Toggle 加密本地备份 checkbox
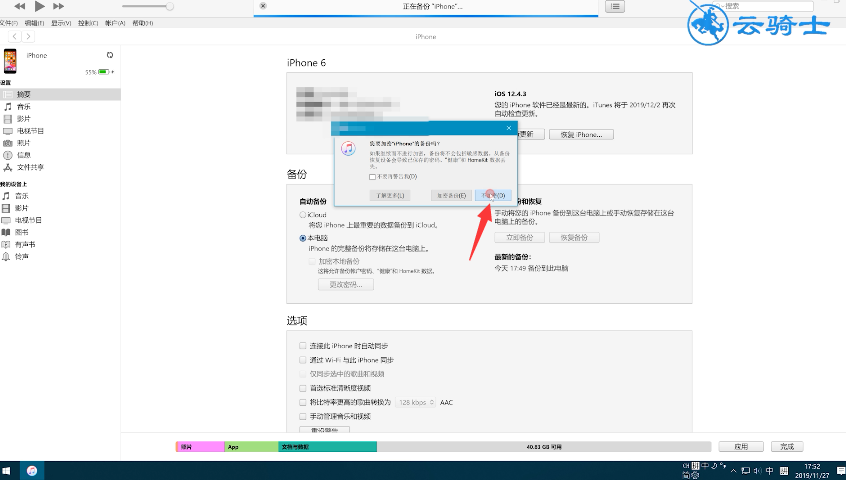This screenshot has width=846, height=480. tap(312, 261)
